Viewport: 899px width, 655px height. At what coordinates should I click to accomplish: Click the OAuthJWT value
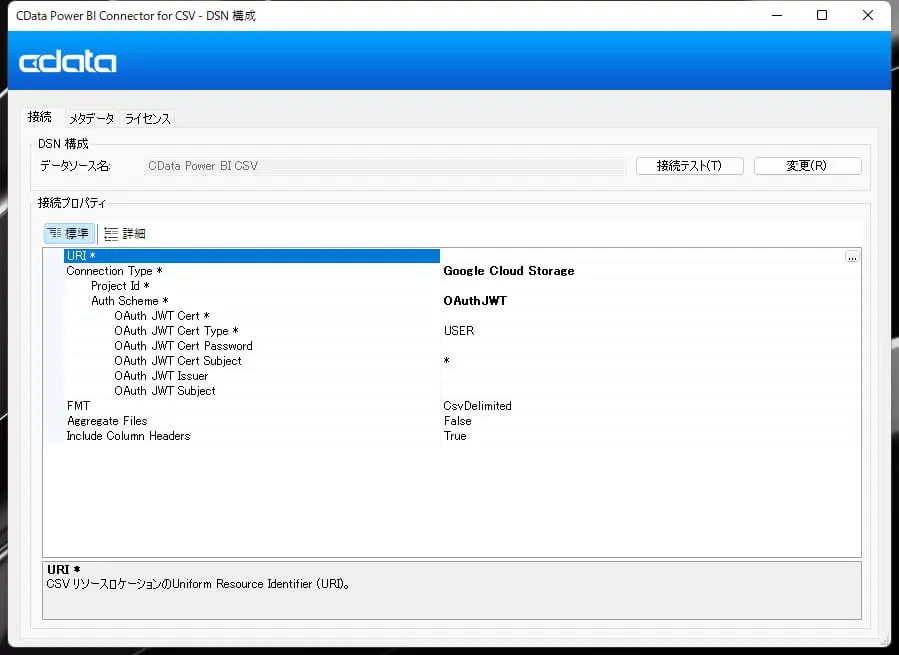click(475, 301)
